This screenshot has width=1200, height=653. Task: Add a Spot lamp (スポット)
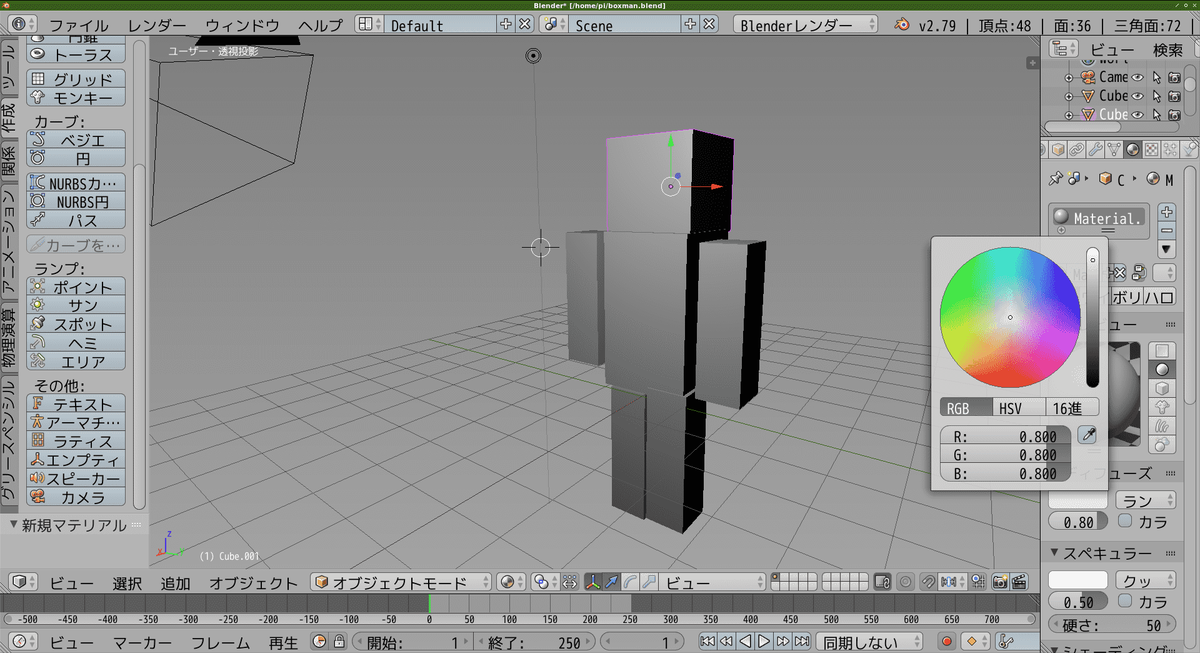pos(76,325)
